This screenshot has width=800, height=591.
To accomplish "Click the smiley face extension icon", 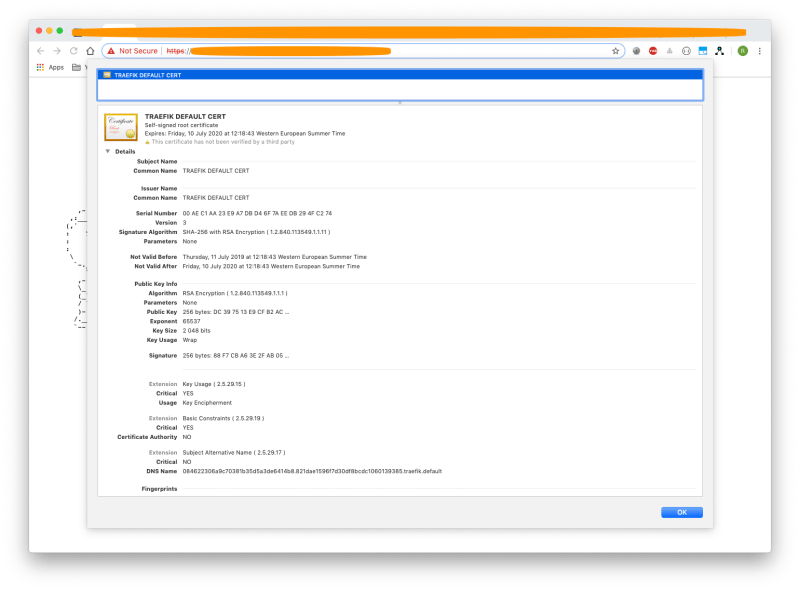I will tap(685, 48).
